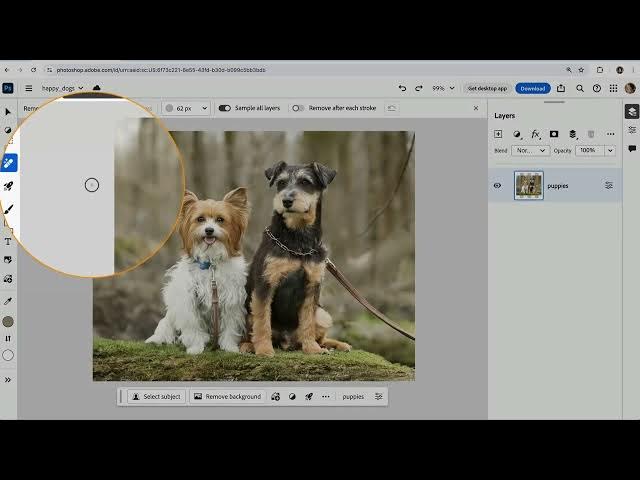Image resolution: width=640 pixels, height=480 pixels.
Task: Open the search icon in app header
Action: tap(580, 88)
